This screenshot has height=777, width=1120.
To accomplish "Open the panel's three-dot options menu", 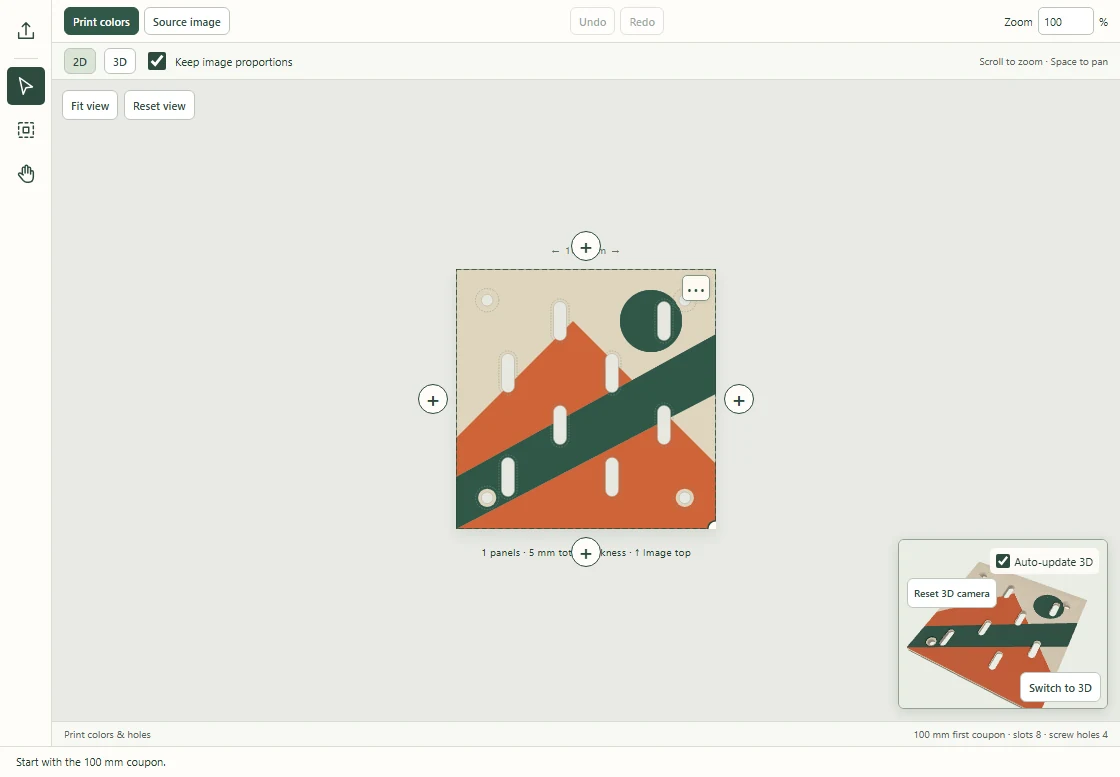I will click(696, 289).
